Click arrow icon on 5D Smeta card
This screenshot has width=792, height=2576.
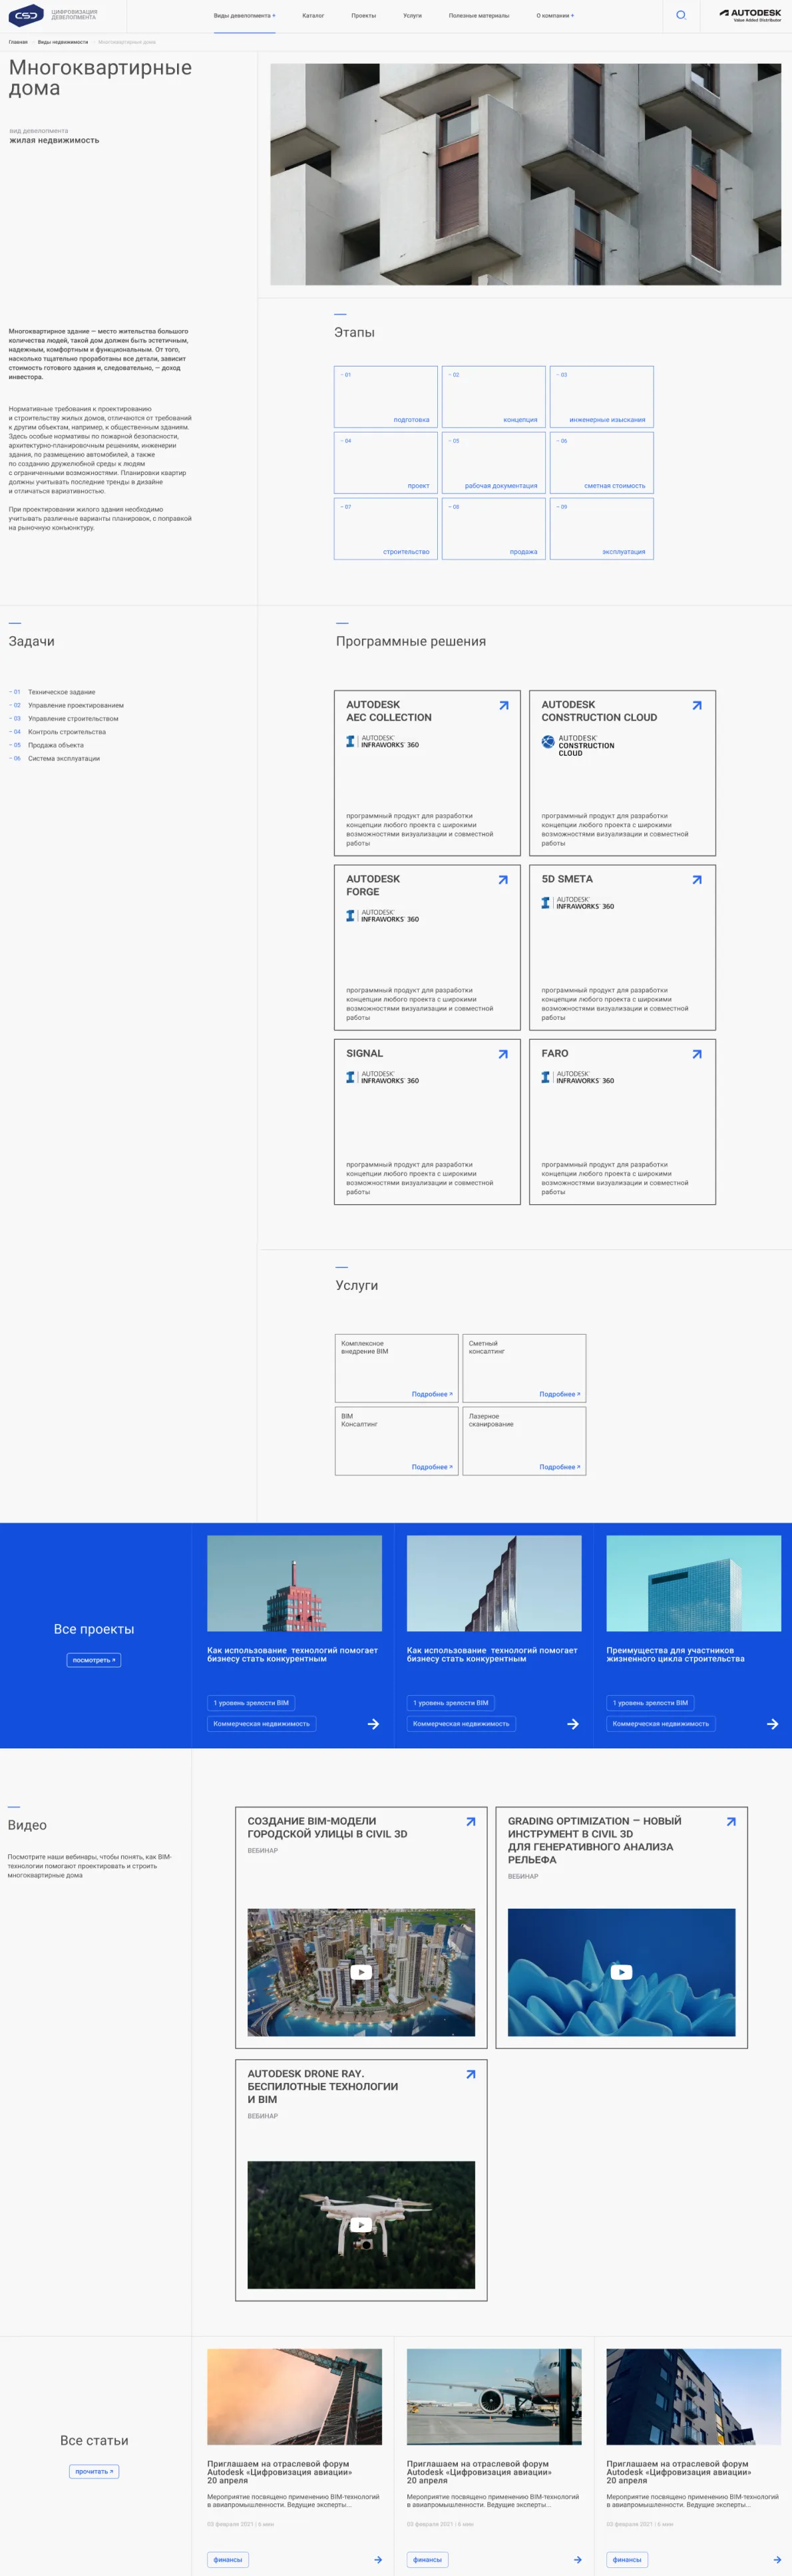pyautogui.click(x=697, y=880)
